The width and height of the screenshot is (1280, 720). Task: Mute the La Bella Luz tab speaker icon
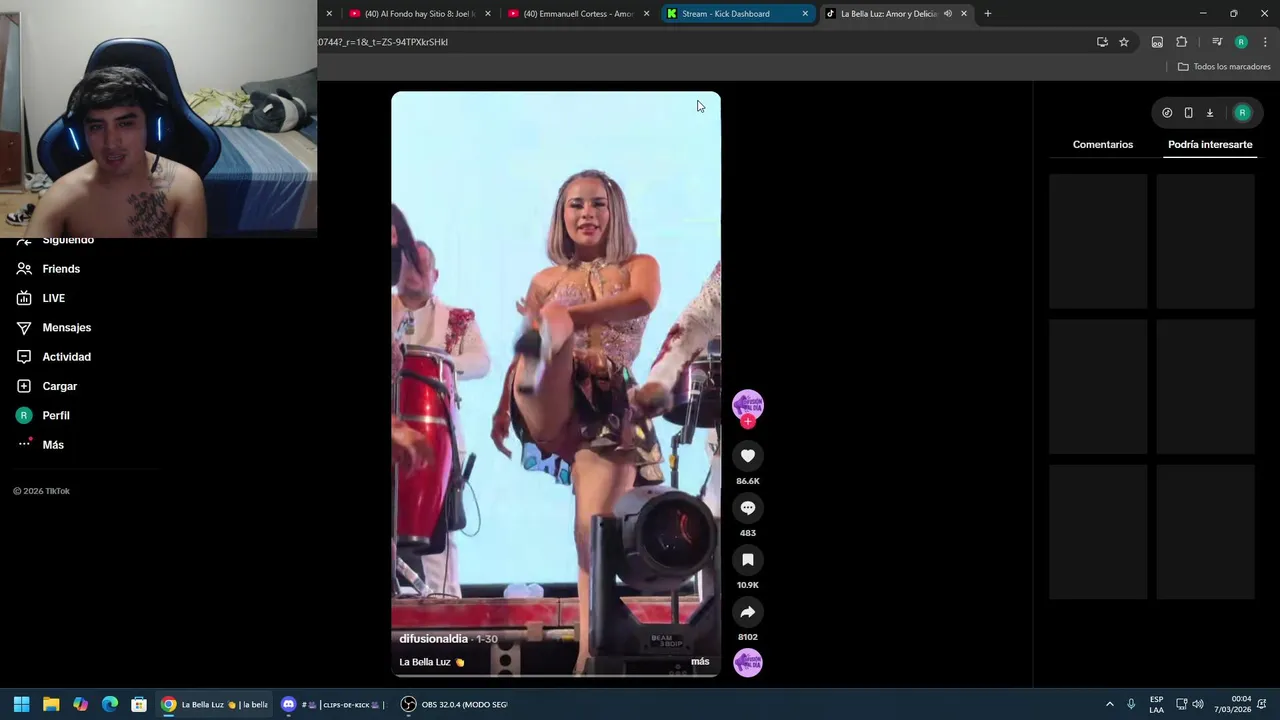[x=947, y=14]
